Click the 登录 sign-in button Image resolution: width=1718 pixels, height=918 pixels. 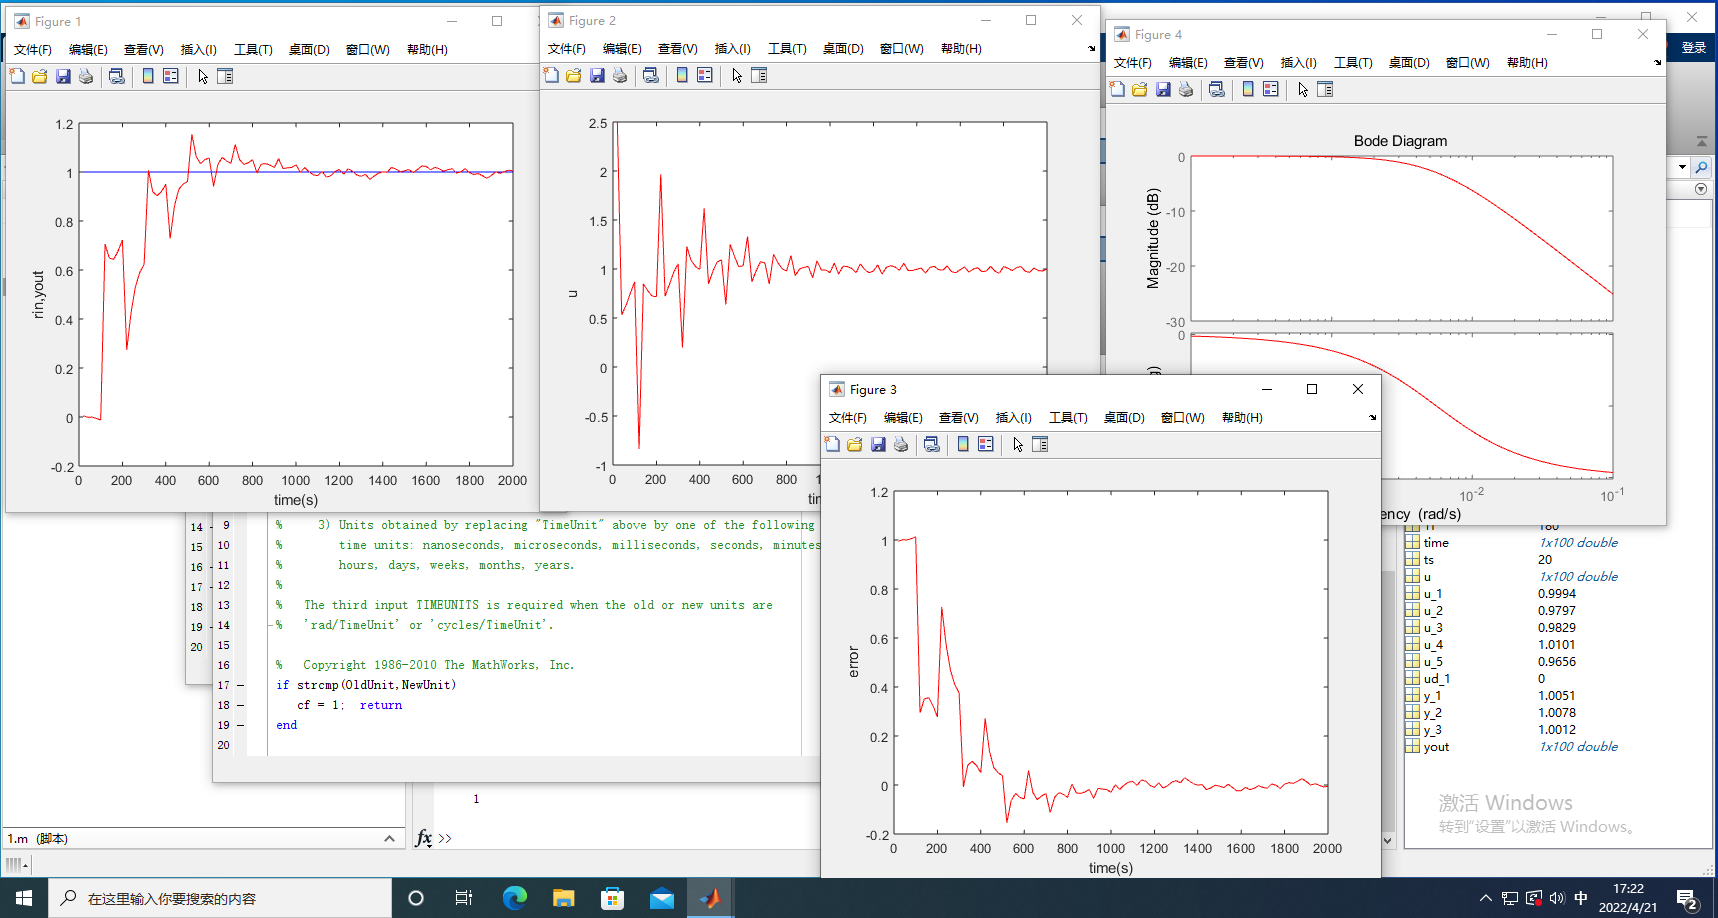pos(1694,48)
